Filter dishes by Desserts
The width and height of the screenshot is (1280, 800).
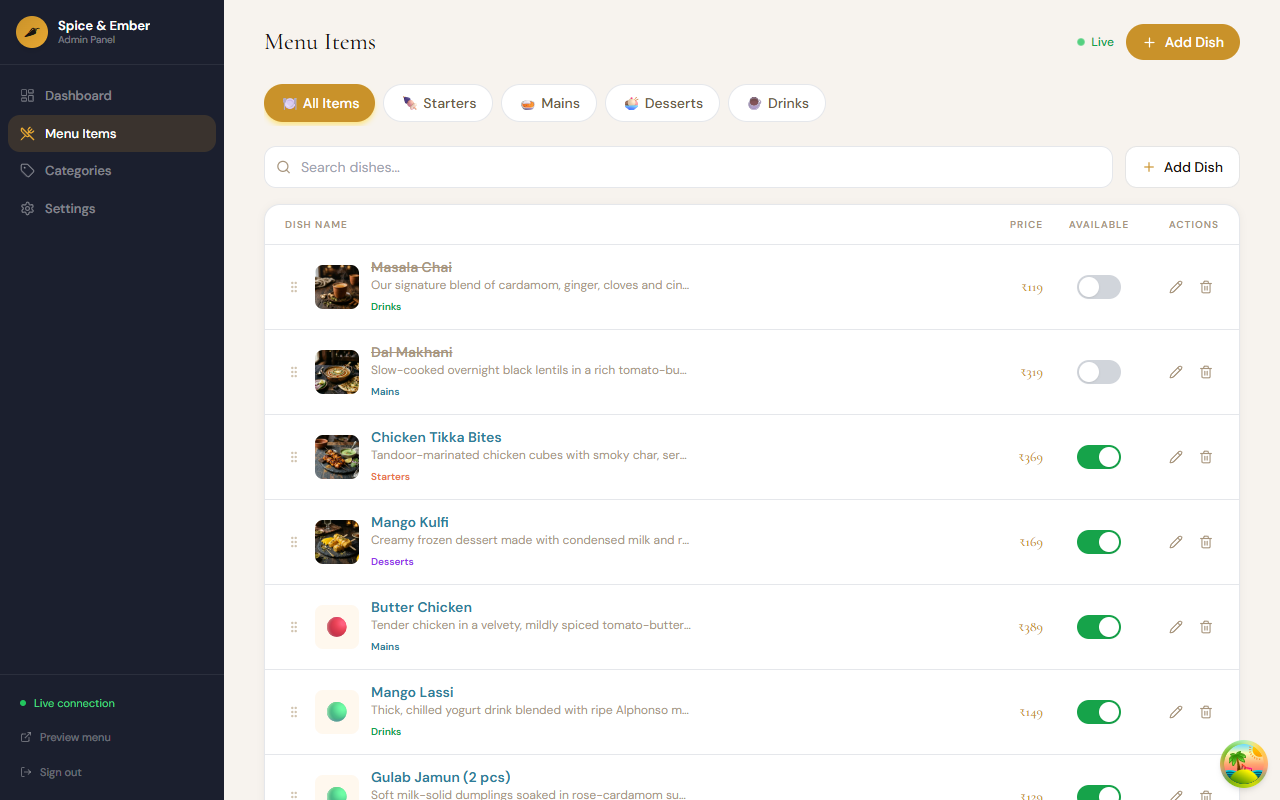click(662, 103)
